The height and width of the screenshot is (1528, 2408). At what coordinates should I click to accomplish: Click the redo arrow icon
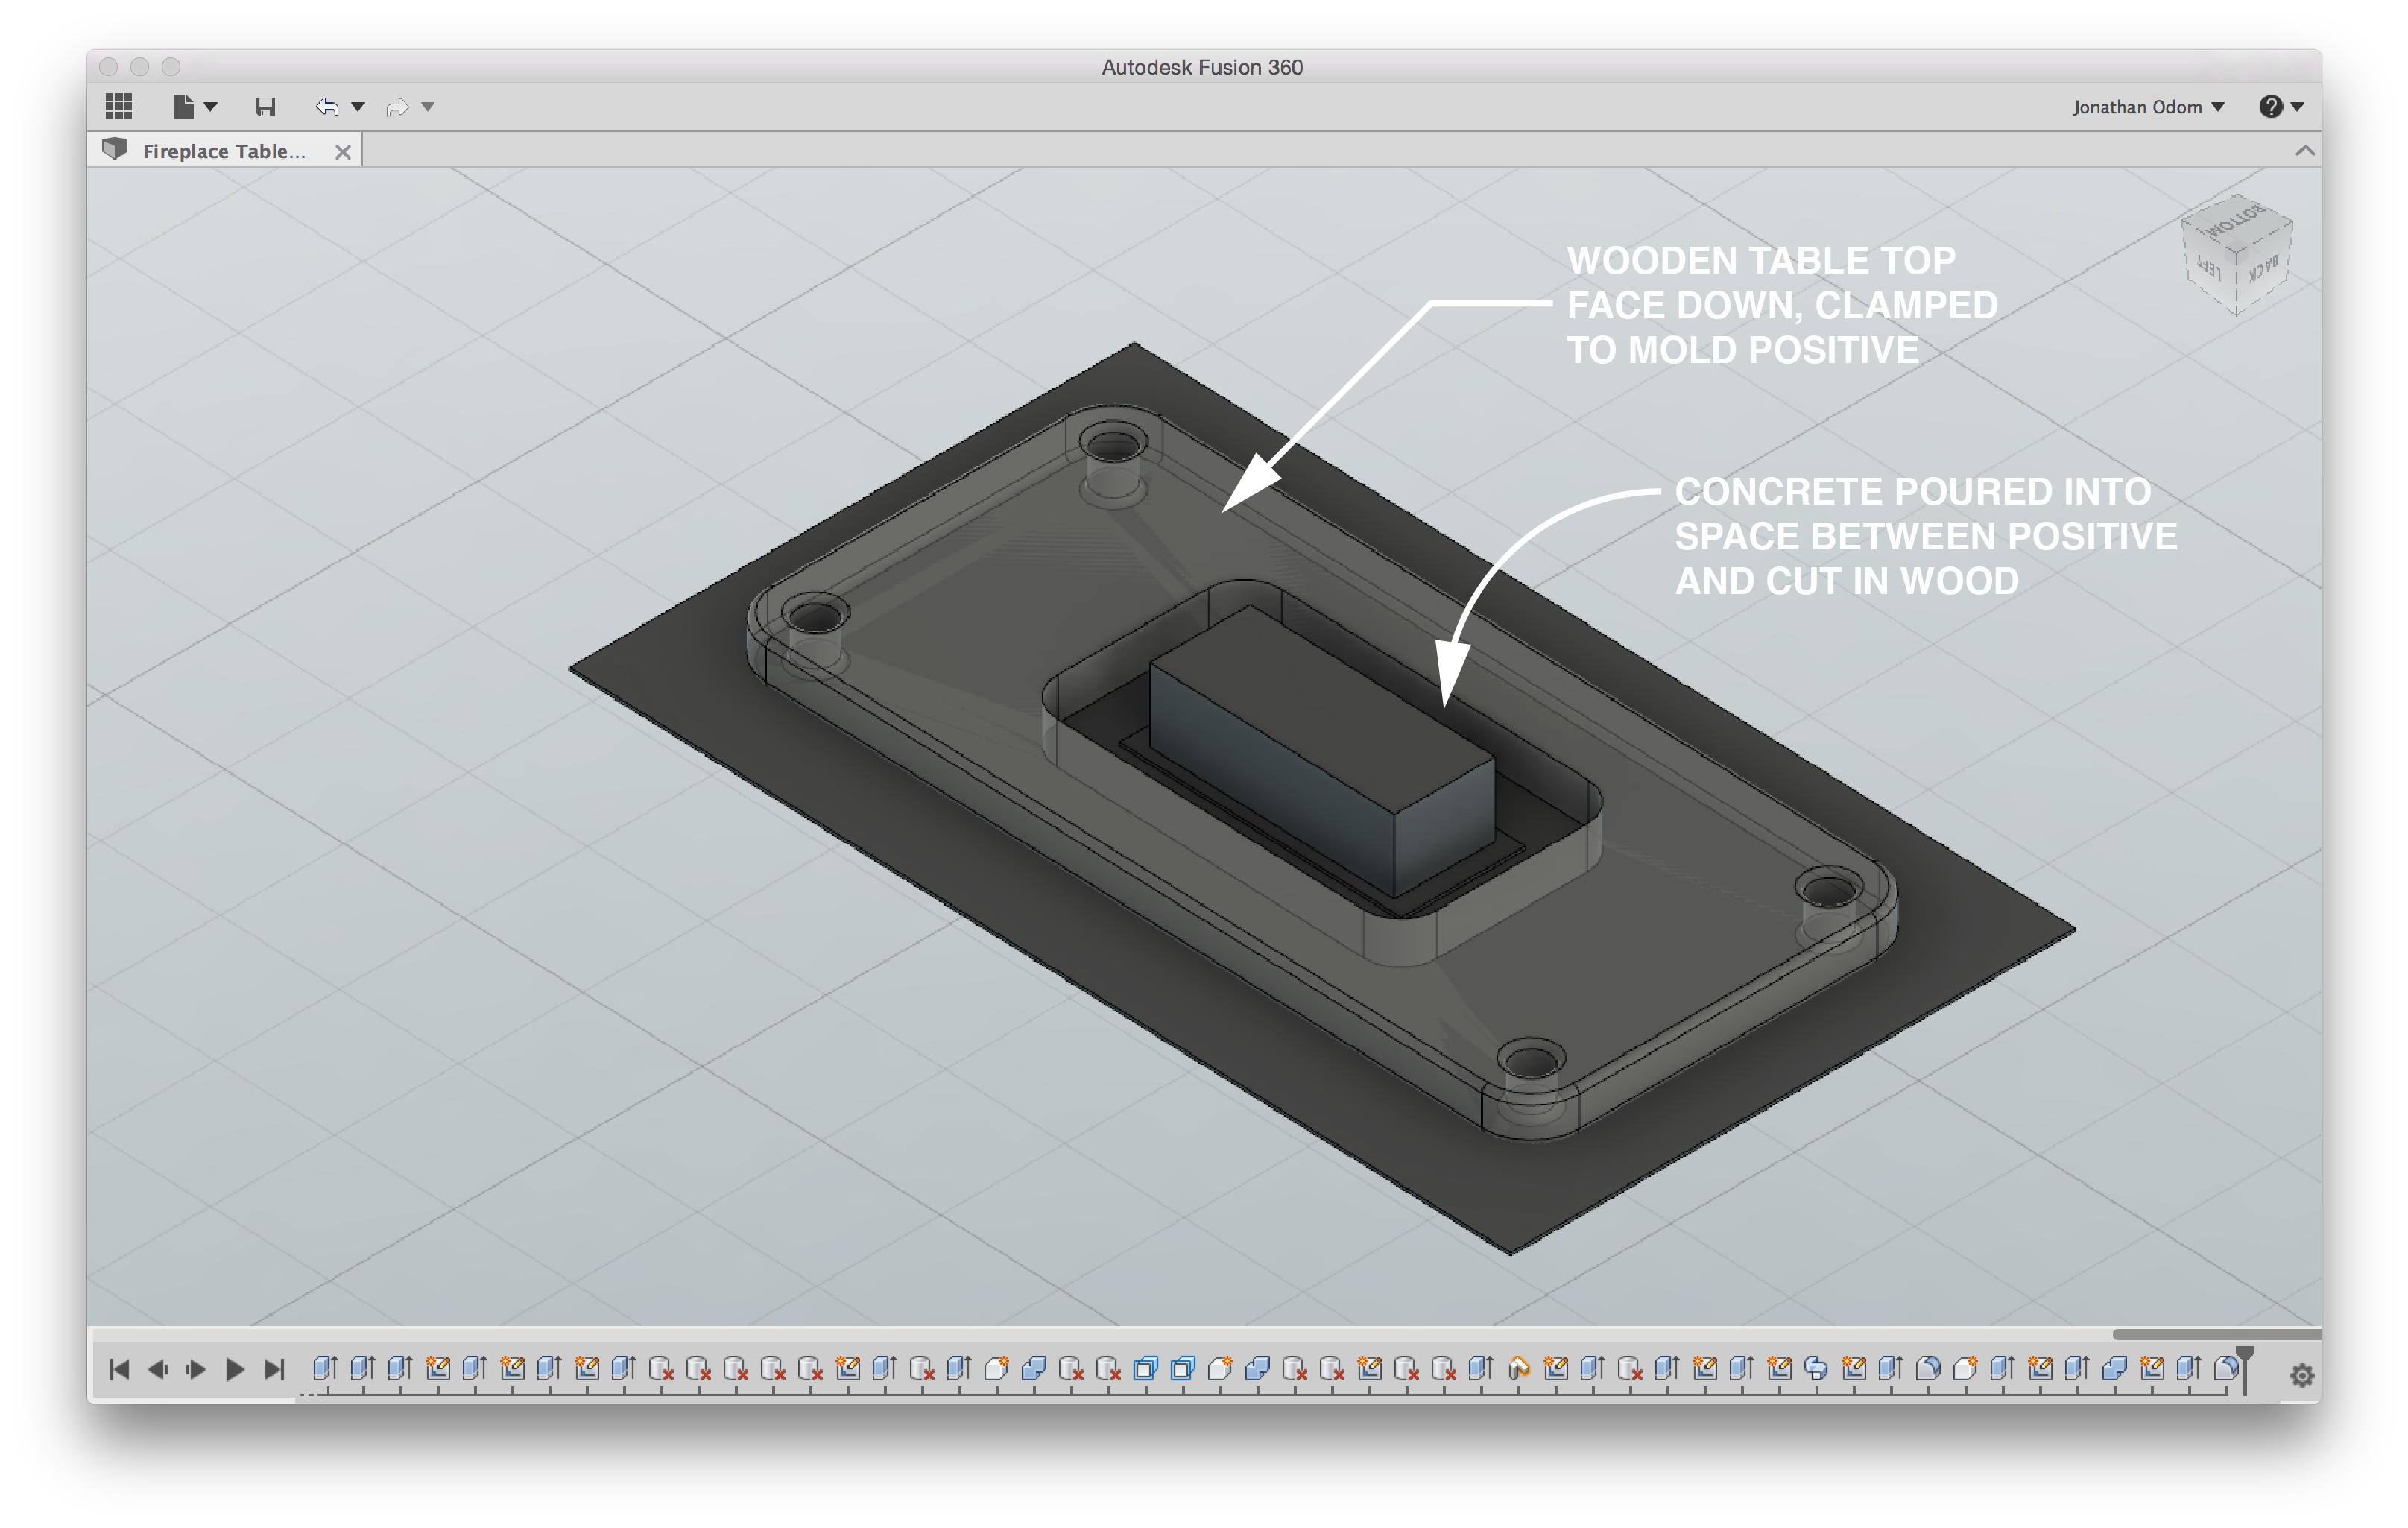point(397,107)
